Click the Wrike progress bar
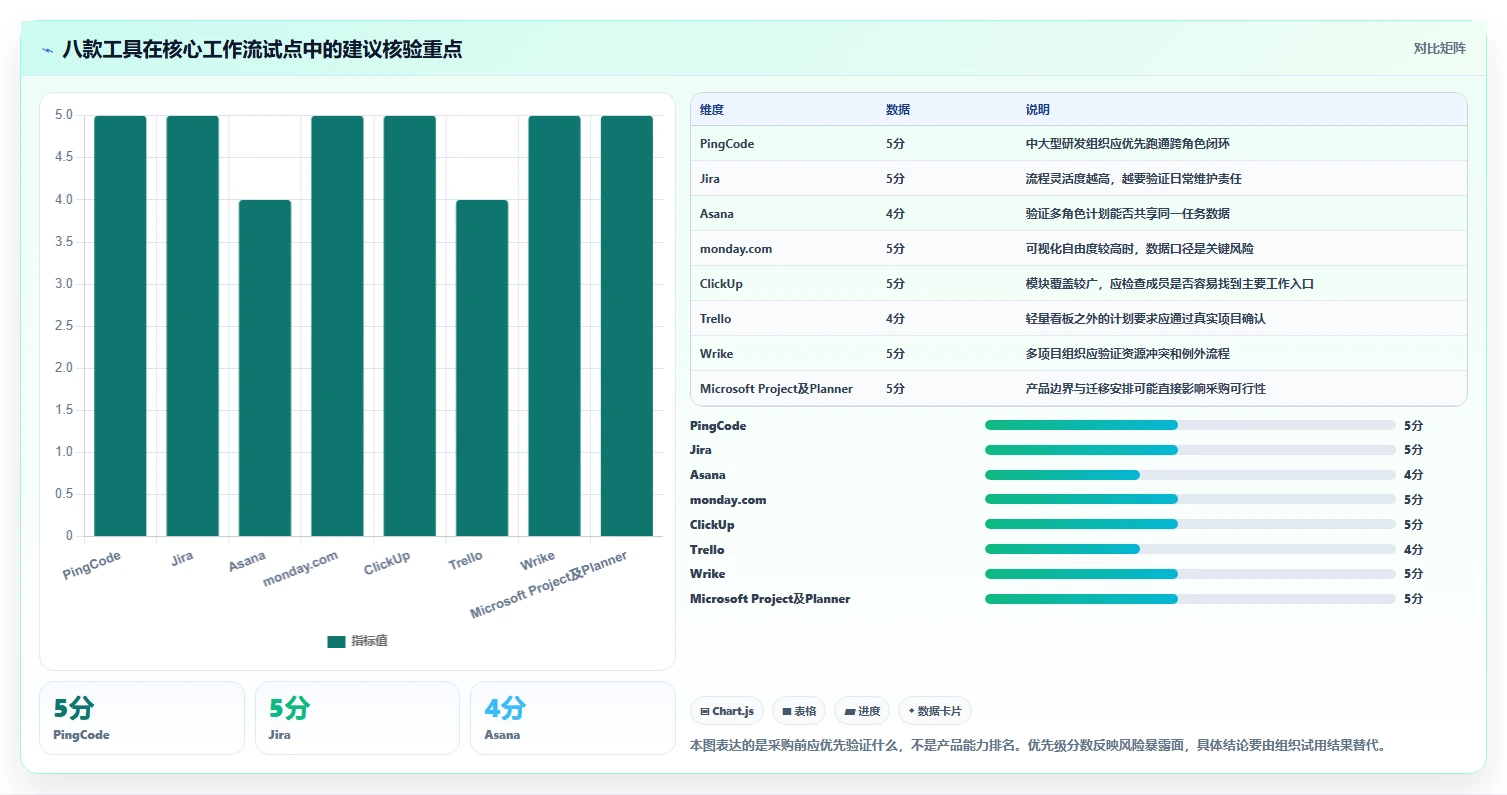 click(x=1190, y=574)
